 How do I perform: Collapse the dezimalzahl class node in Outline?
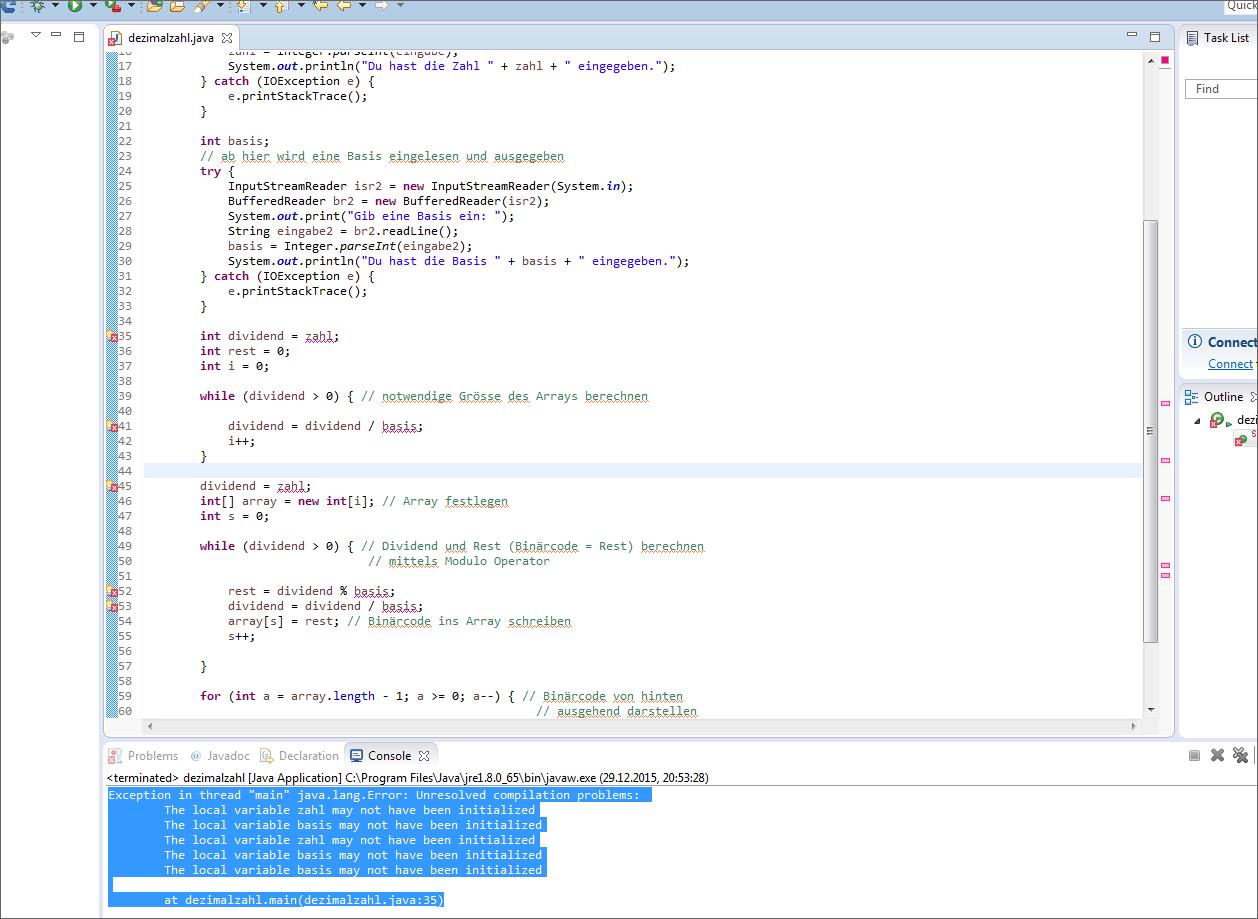[x=1196, y=421]
